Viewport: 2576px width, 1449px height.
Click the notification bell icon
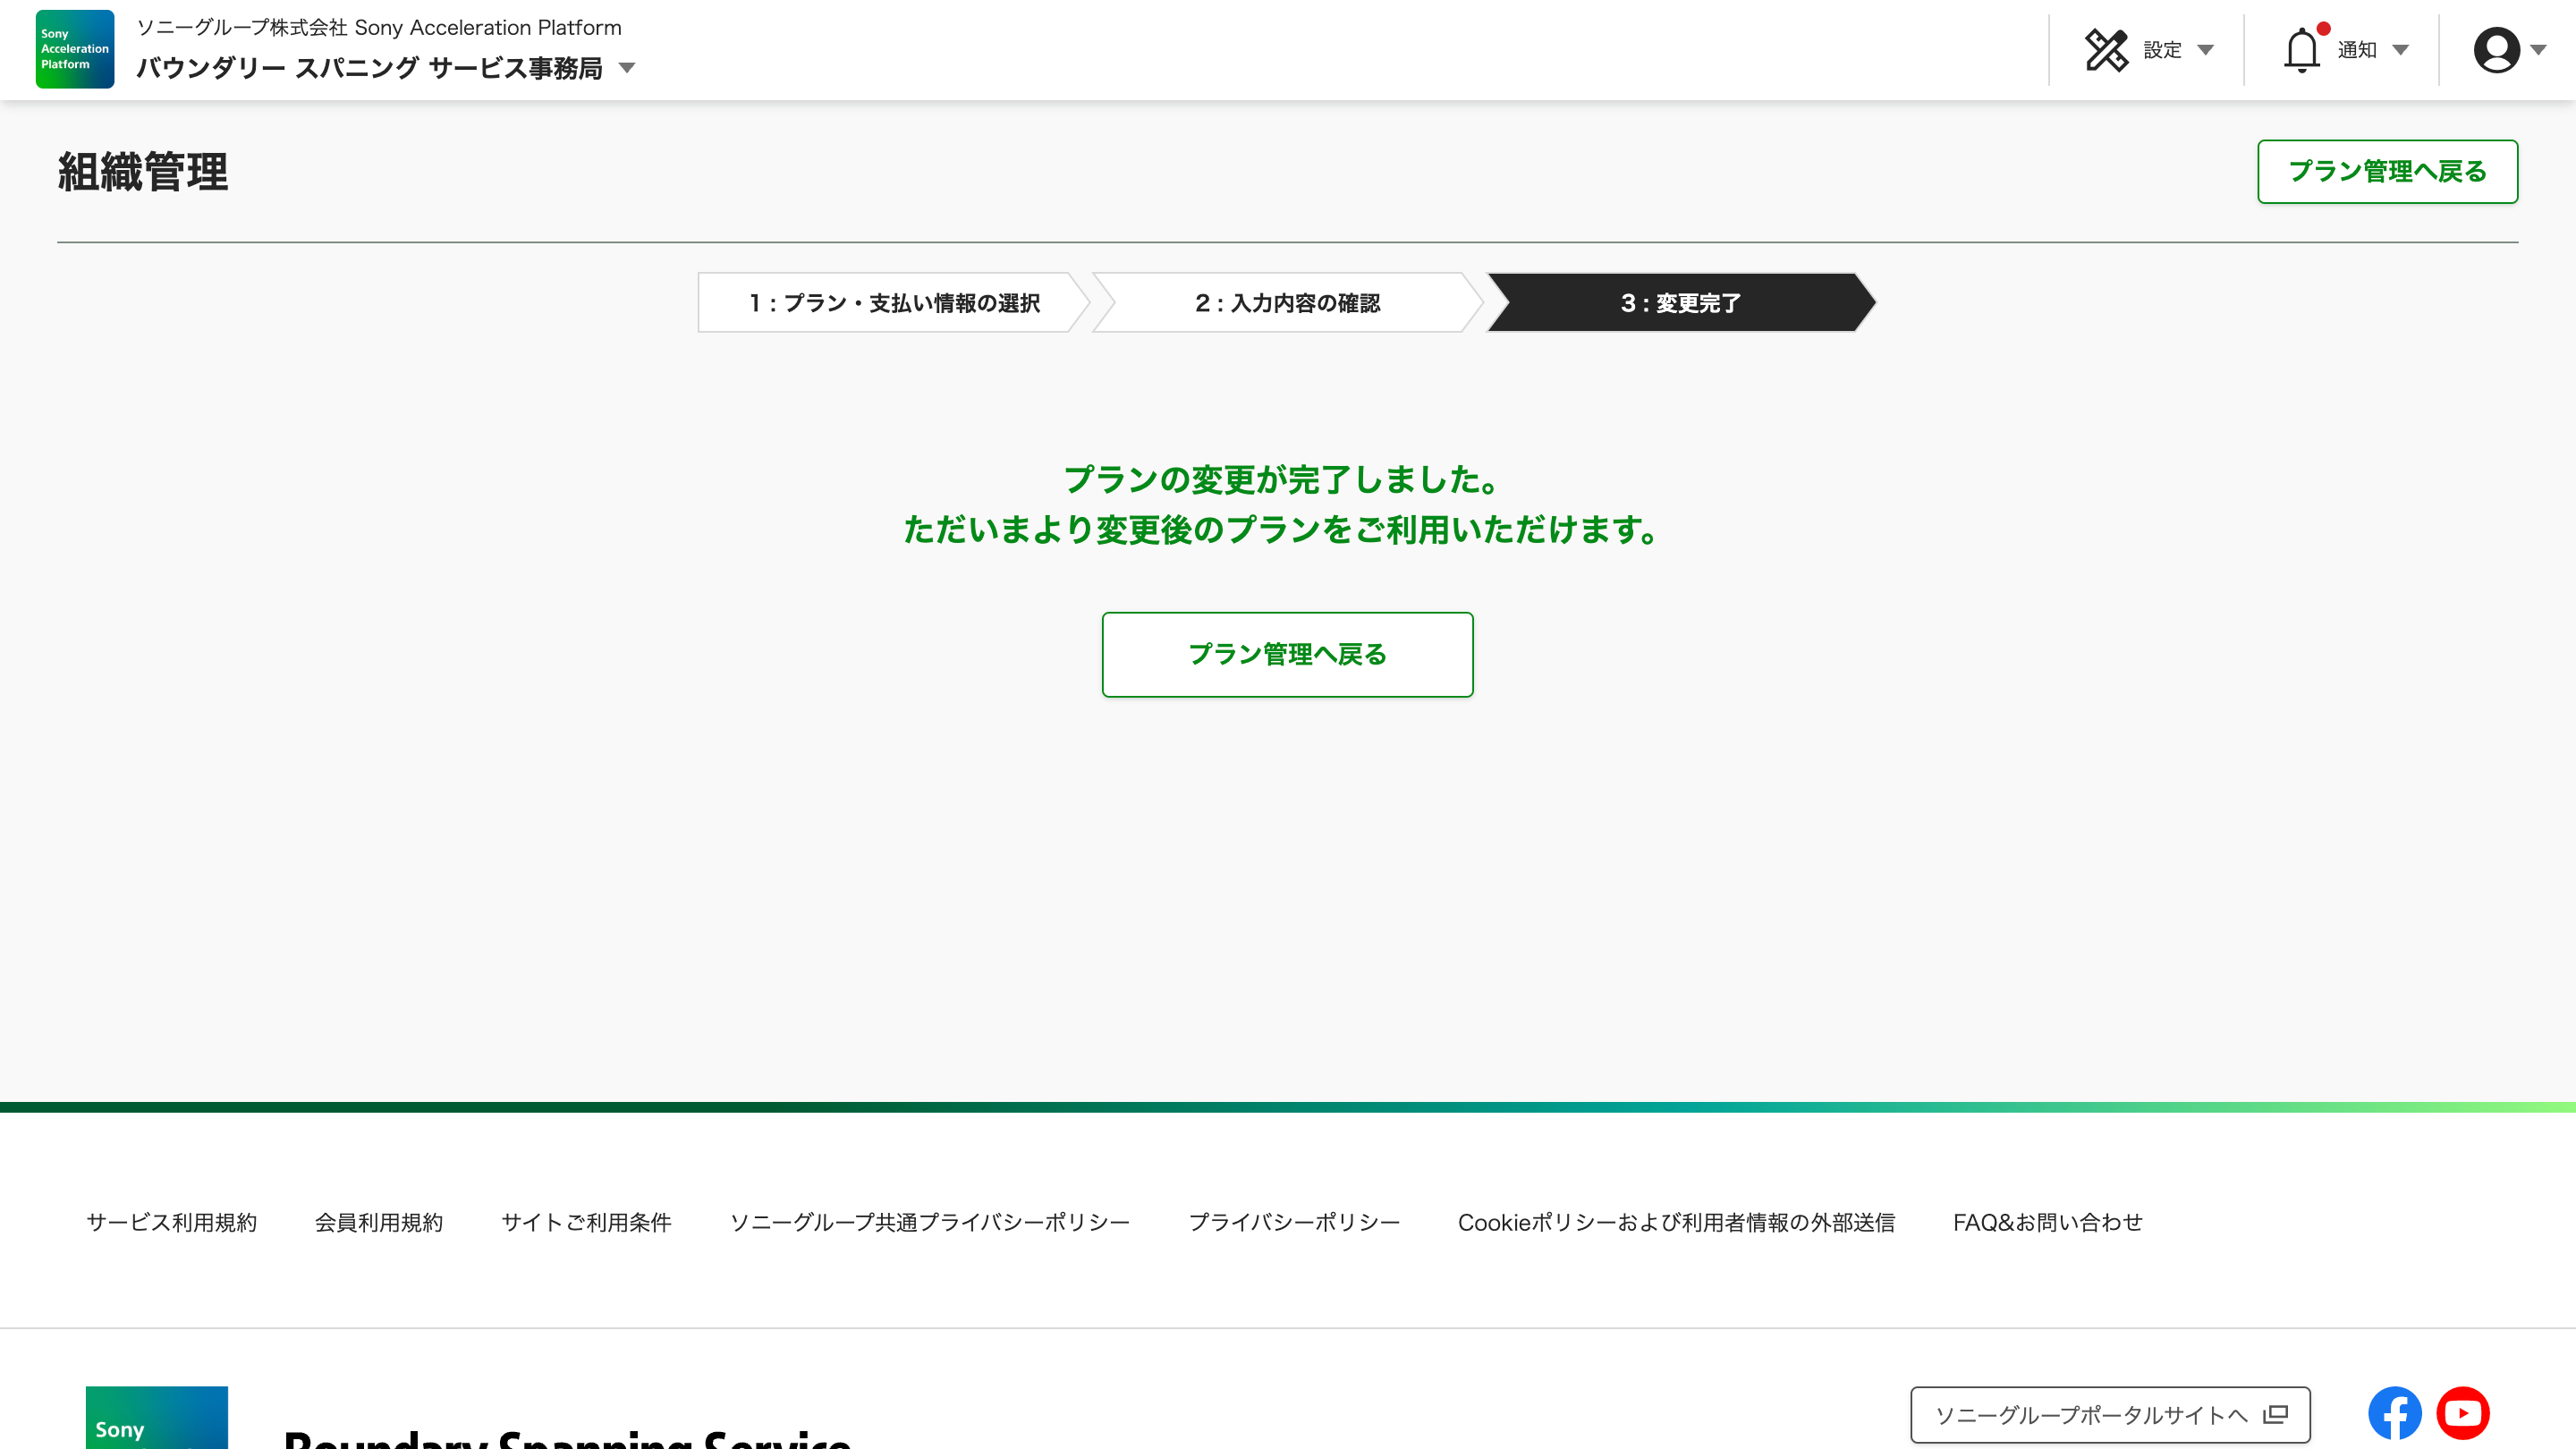pos(2303,48)
